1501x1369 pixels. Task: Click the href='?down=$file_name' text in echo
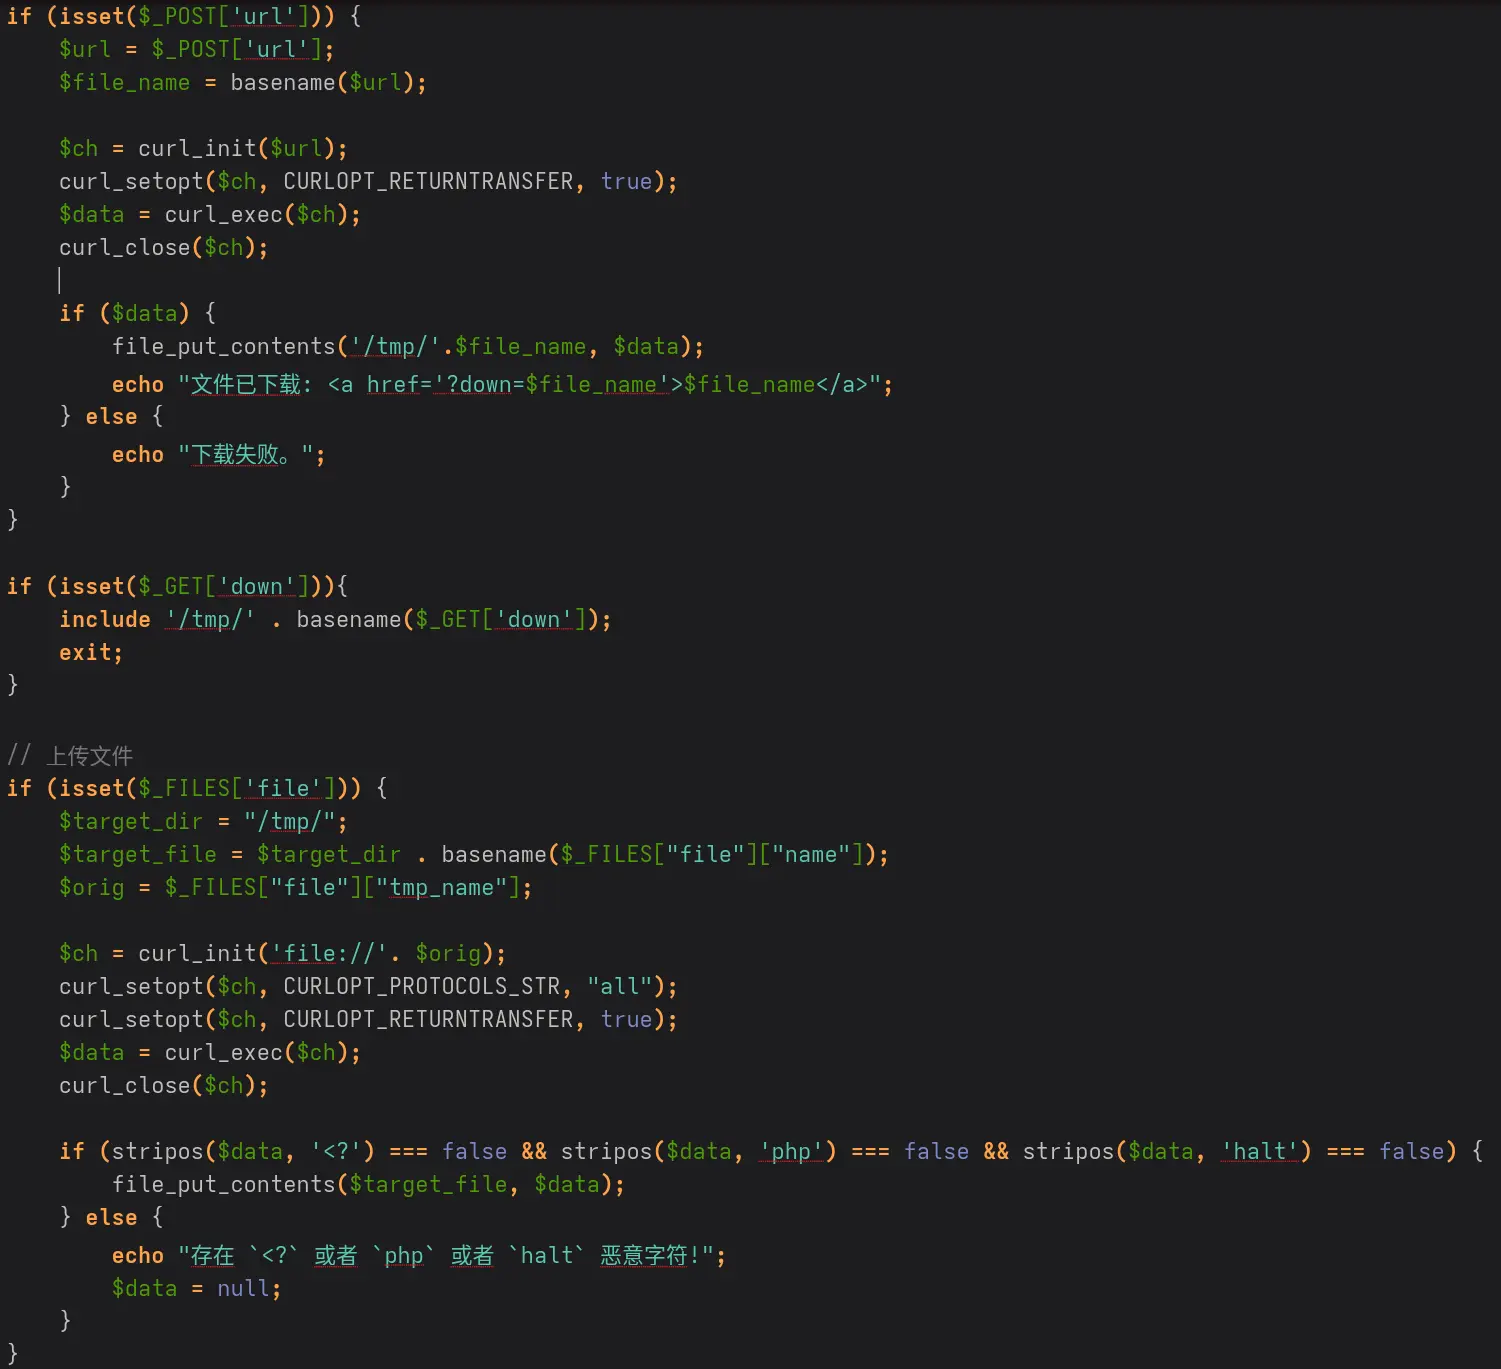click(517, 385)
